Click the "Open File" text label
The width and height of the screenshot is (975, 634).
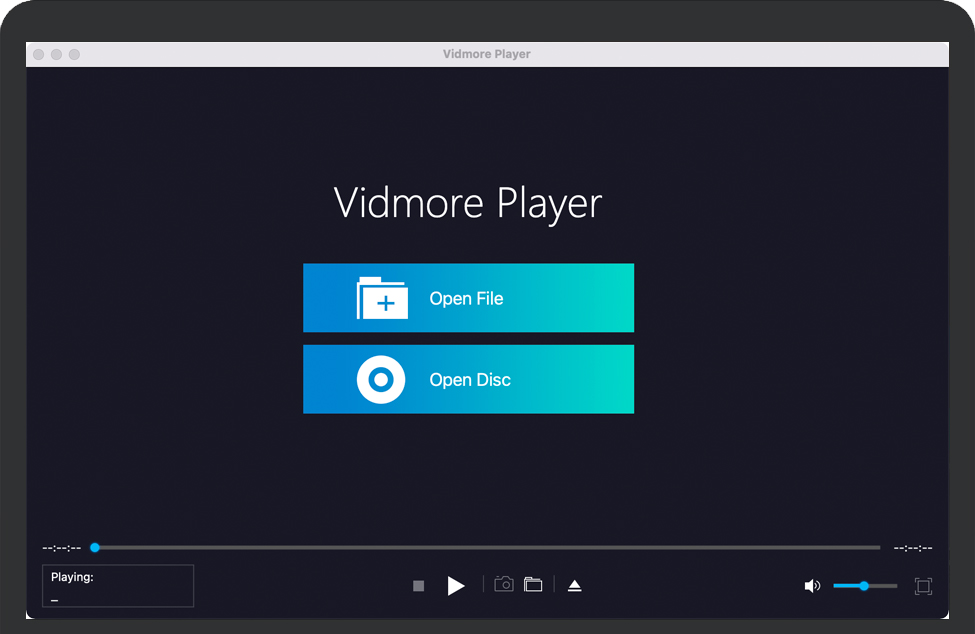click(466, 299)
